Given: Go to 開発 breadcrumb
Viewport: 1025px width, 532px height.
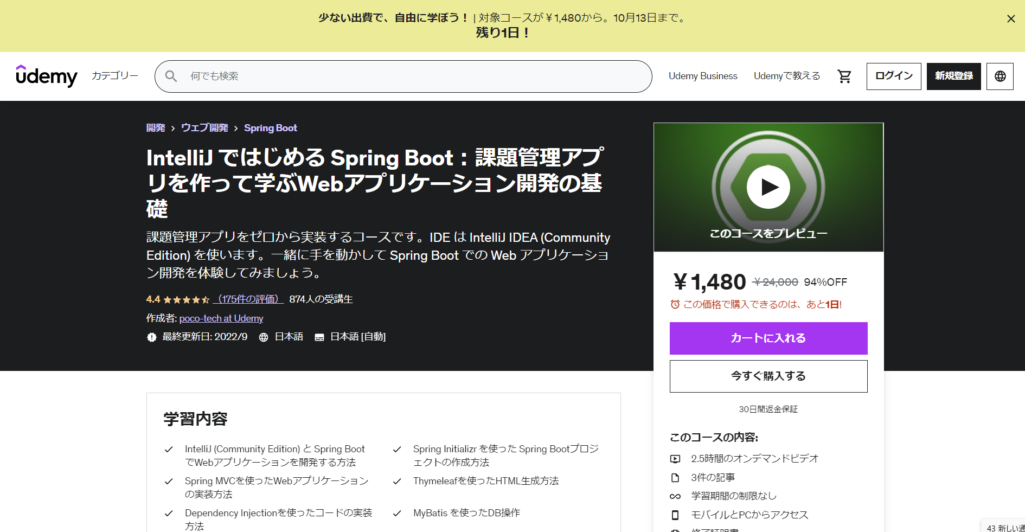Looking at the screenshot, I should tap(156, 128).
